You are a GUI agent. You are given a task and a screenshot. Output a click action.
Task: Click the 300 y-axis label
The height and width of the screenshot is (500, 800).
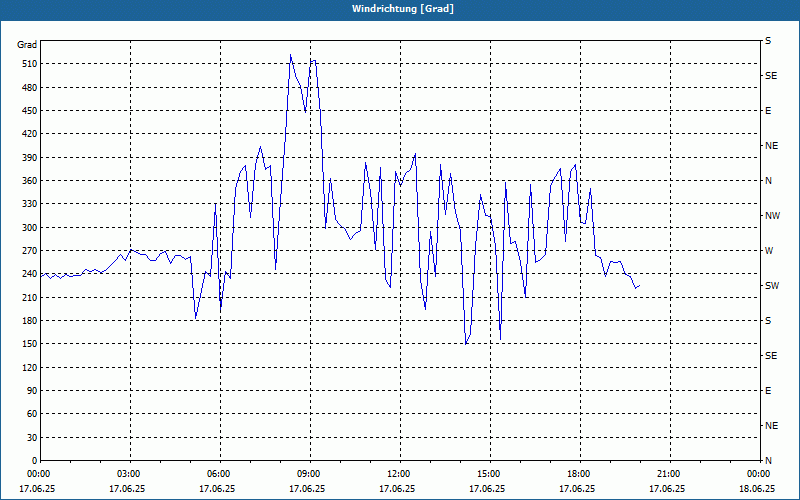point(29,227)
